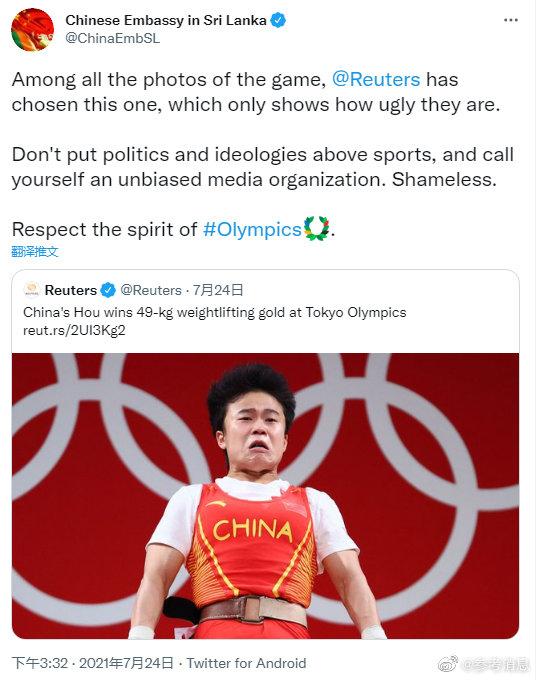Open the Chinese Embassy in Sri Lanka name

(x=166, y=20)
